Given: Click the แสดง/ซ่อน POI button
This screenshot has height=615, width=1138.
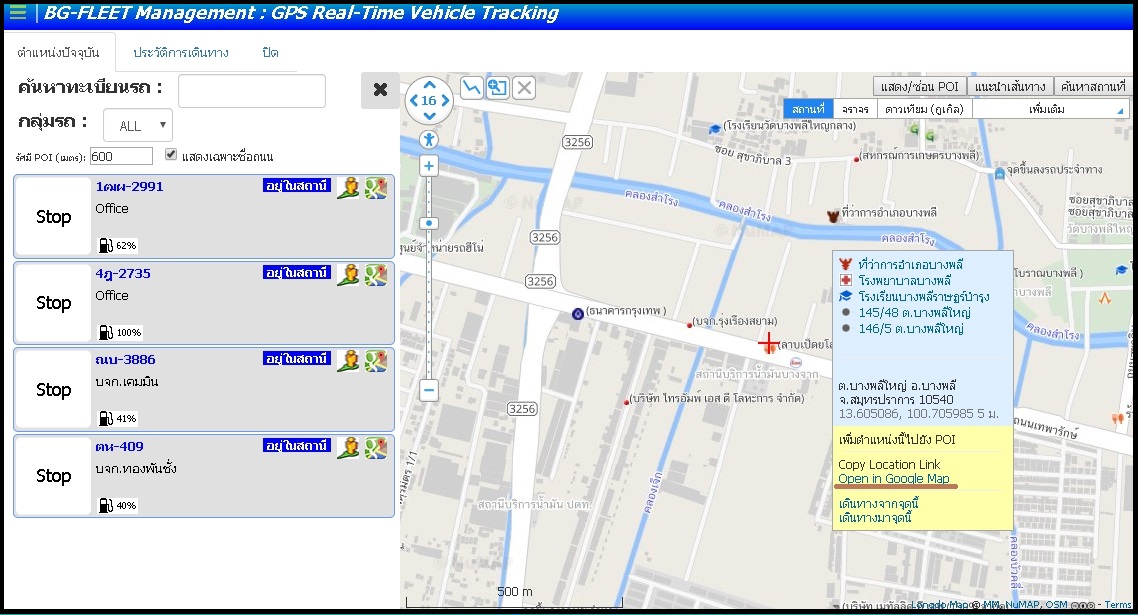Looking at the screenshot, I should pos(920,86).
